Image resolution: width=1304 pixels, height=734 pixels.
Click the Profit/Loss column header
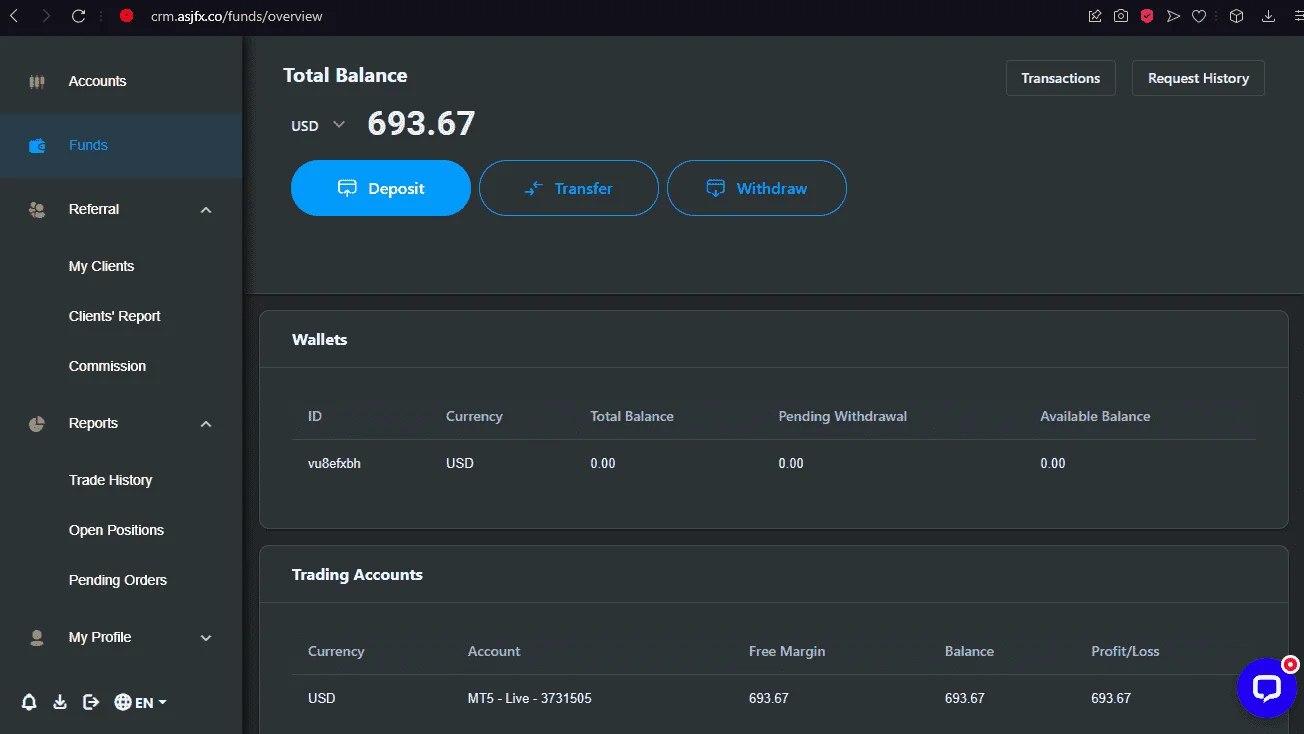1125,651
